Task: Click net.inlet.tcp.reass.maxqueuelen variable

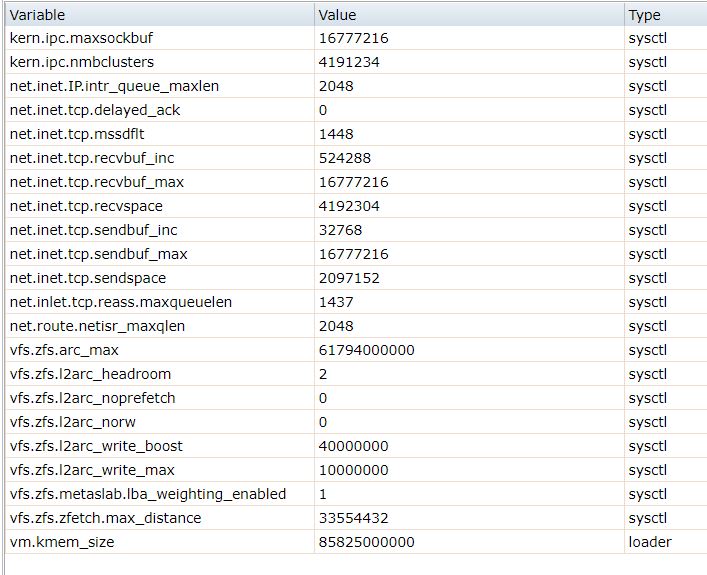Action: pos(121,302)
